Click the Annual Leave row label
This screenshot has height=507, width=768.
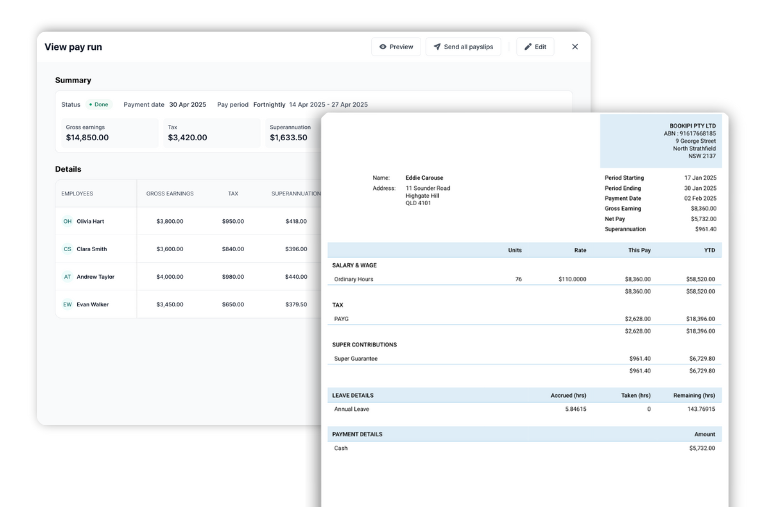(x=352, y=409)
